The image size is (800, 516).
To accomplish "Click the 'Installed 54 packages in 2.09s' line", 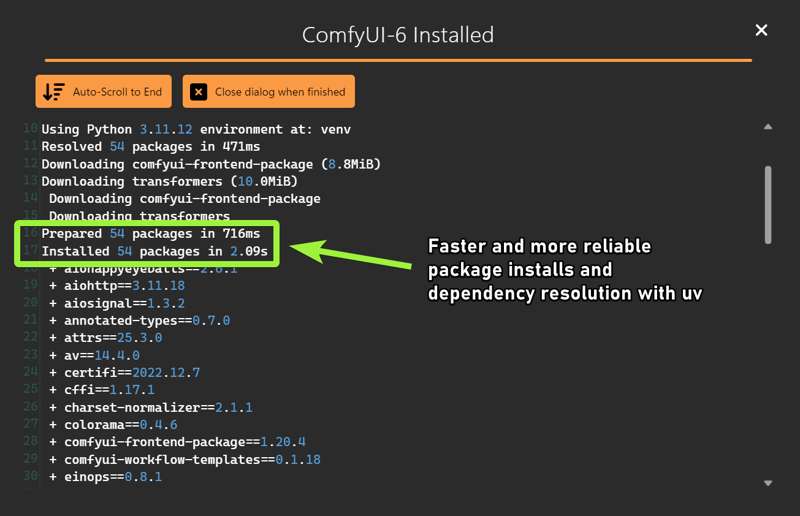I will coord(154,251).
